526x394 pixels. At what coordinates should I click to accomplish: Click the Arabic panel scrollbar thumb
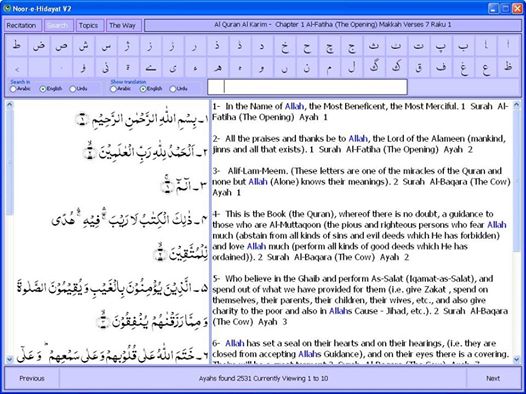point(9,162)
